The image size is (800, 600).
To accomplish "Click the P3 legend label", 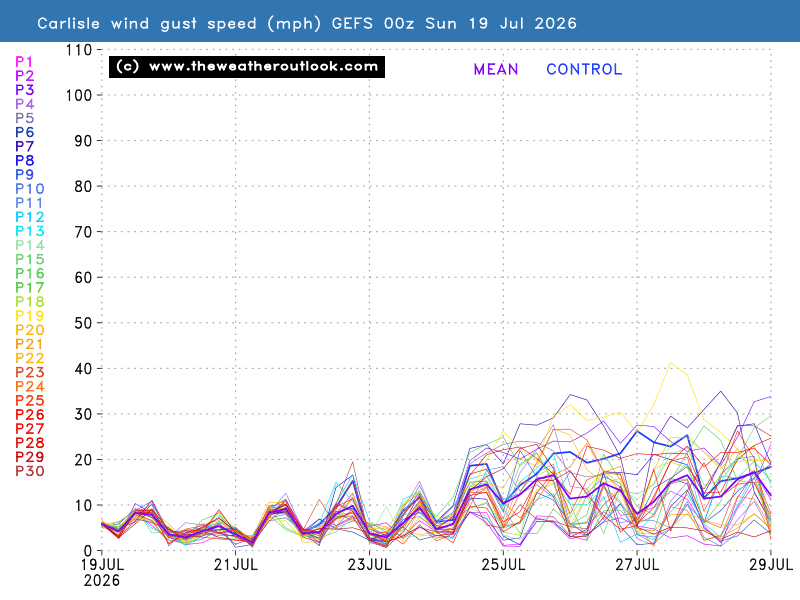I will click(x=24, y=90).
